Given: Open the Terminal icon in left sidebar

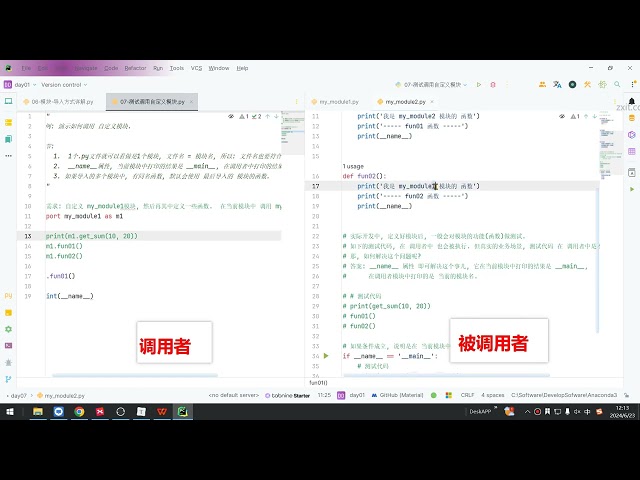Looking at the screenshot, I should pyautogui.click(x=9, y=346).
